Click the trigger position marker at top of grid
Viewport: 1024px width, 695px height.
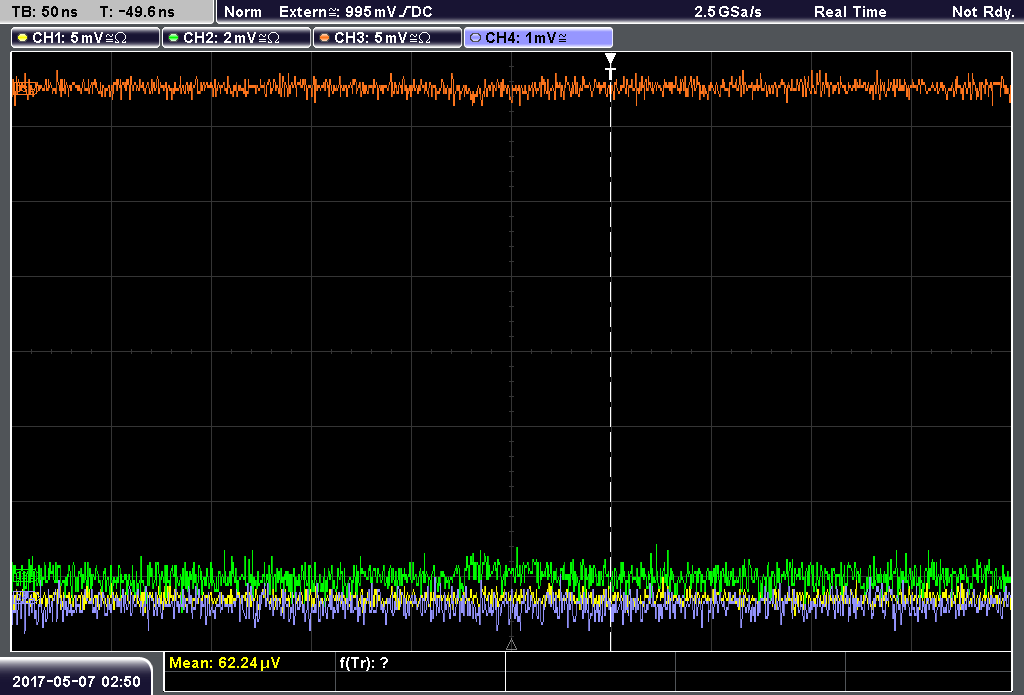click(x=610, y=66)
